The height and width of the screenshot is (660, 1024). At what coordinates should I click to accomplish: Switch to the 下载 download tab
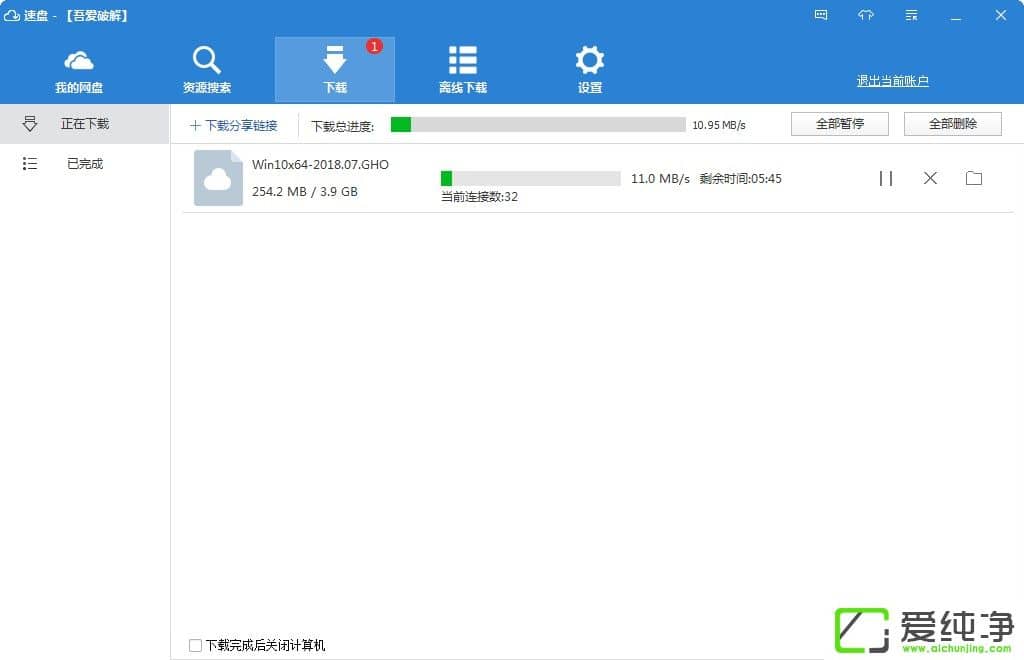pyautogui.click(x=334, y=69)
